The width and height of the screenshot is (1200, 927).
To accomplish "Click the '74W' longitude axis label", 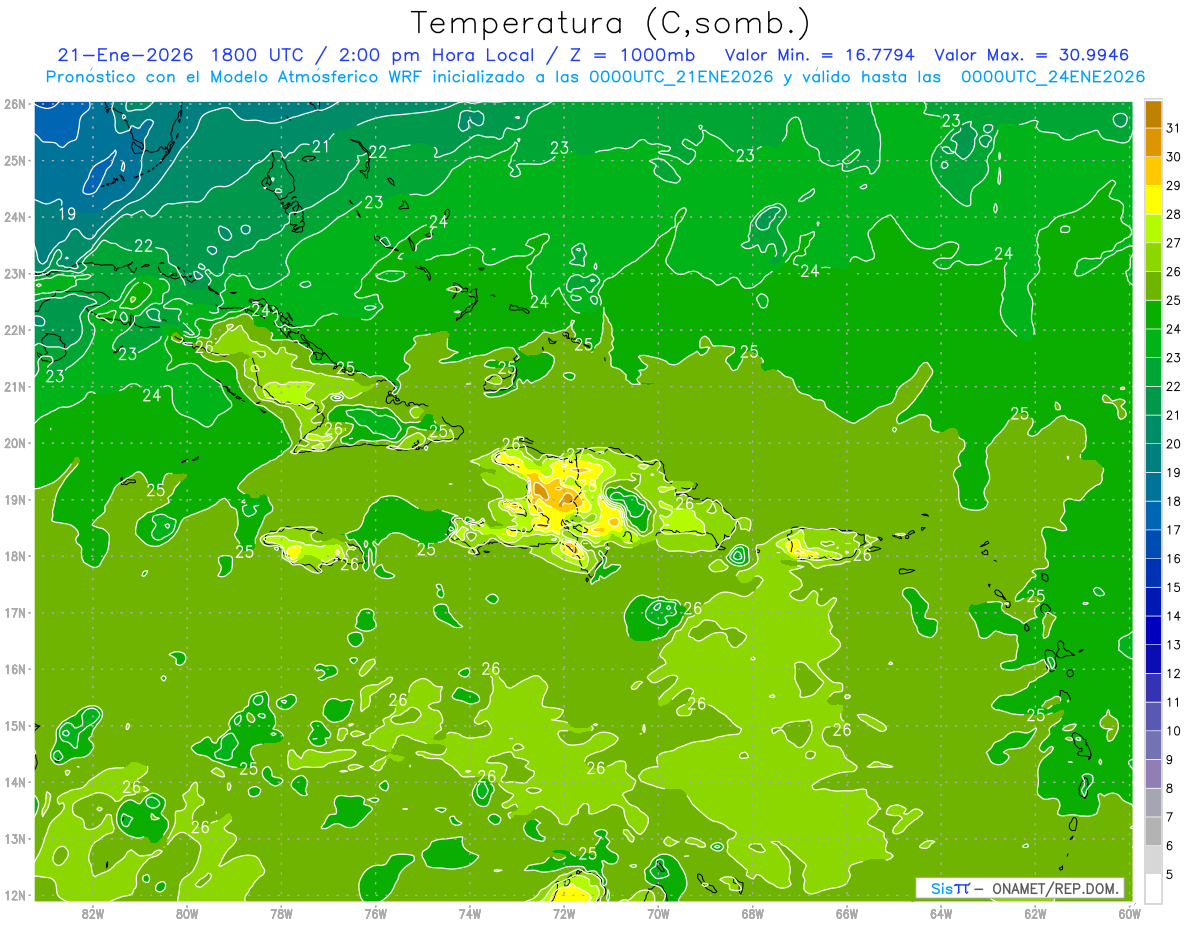I will [x=470, y=913].
